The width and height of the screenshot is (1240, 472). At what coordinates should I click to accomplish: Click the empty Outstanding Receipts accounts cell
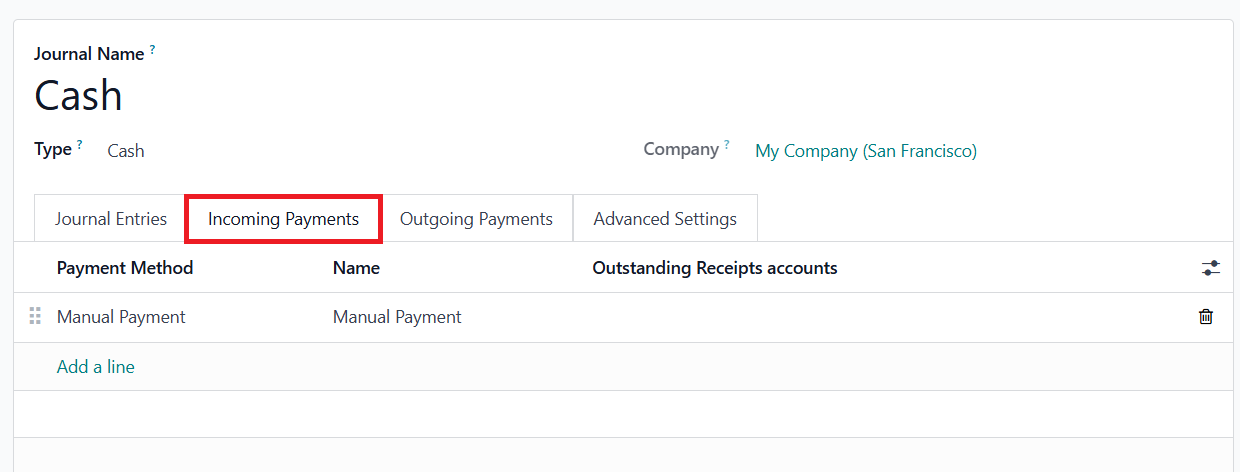click(800, 317)
